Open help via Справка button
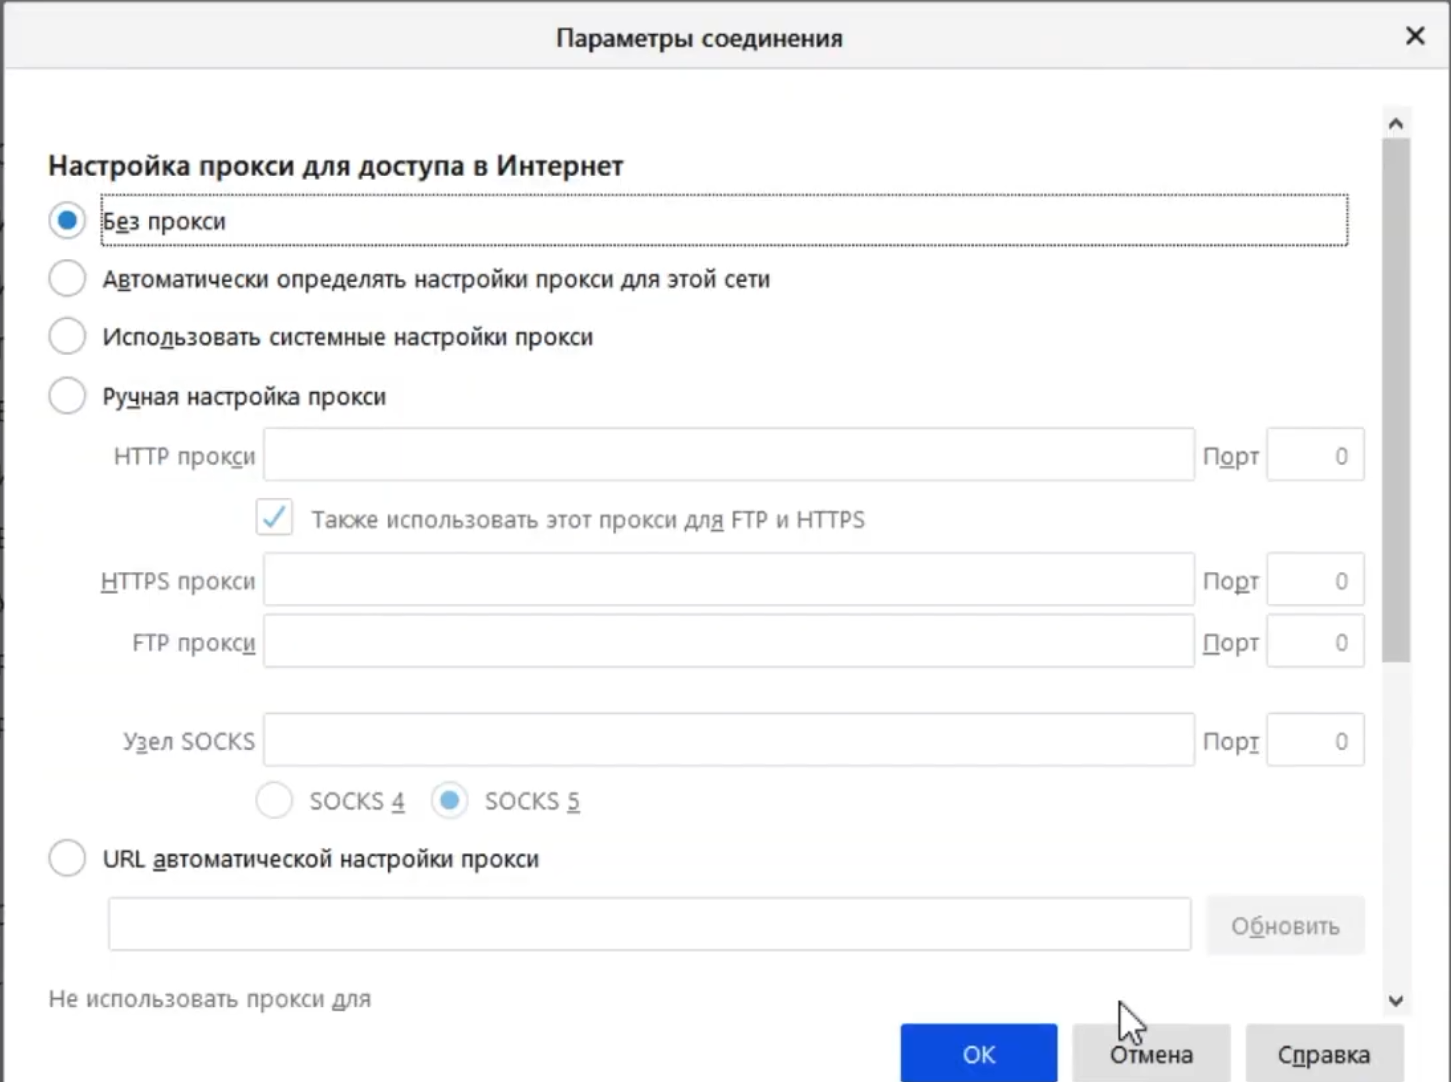Viewport: 1451px width, 1082px height. coord(1324,1053)
